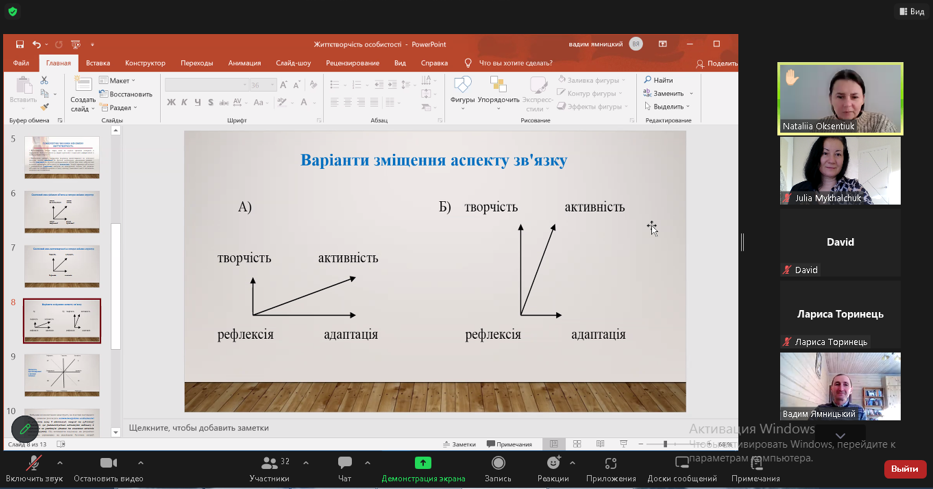Switch to Слайд-шоу ribbon tab
The width and height of the screenshot is (933, 489).
(293, 63)
